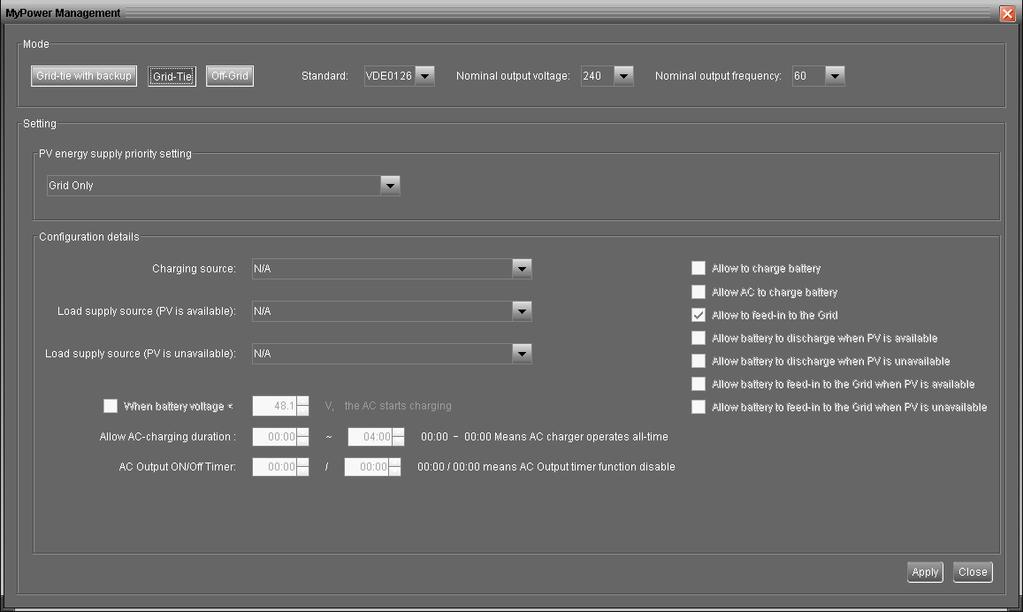This screenshot has height=612, width=1023.
Task: Close the MyPower Management window
Action: click(x=1007, y=13)
